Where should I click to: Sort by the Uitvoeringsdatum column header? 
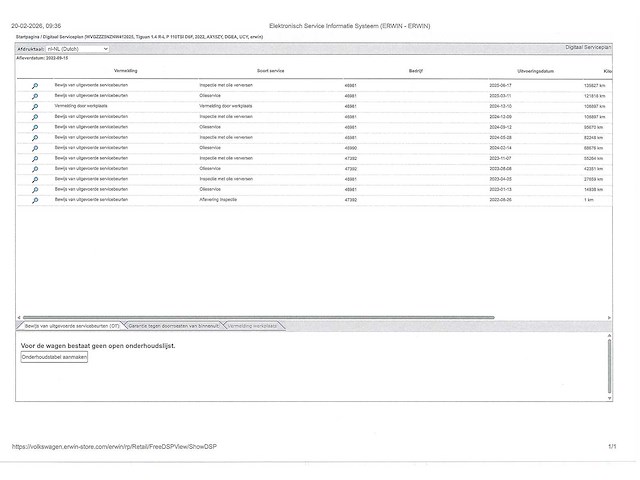pyautogui.click(x=536, y=72)
